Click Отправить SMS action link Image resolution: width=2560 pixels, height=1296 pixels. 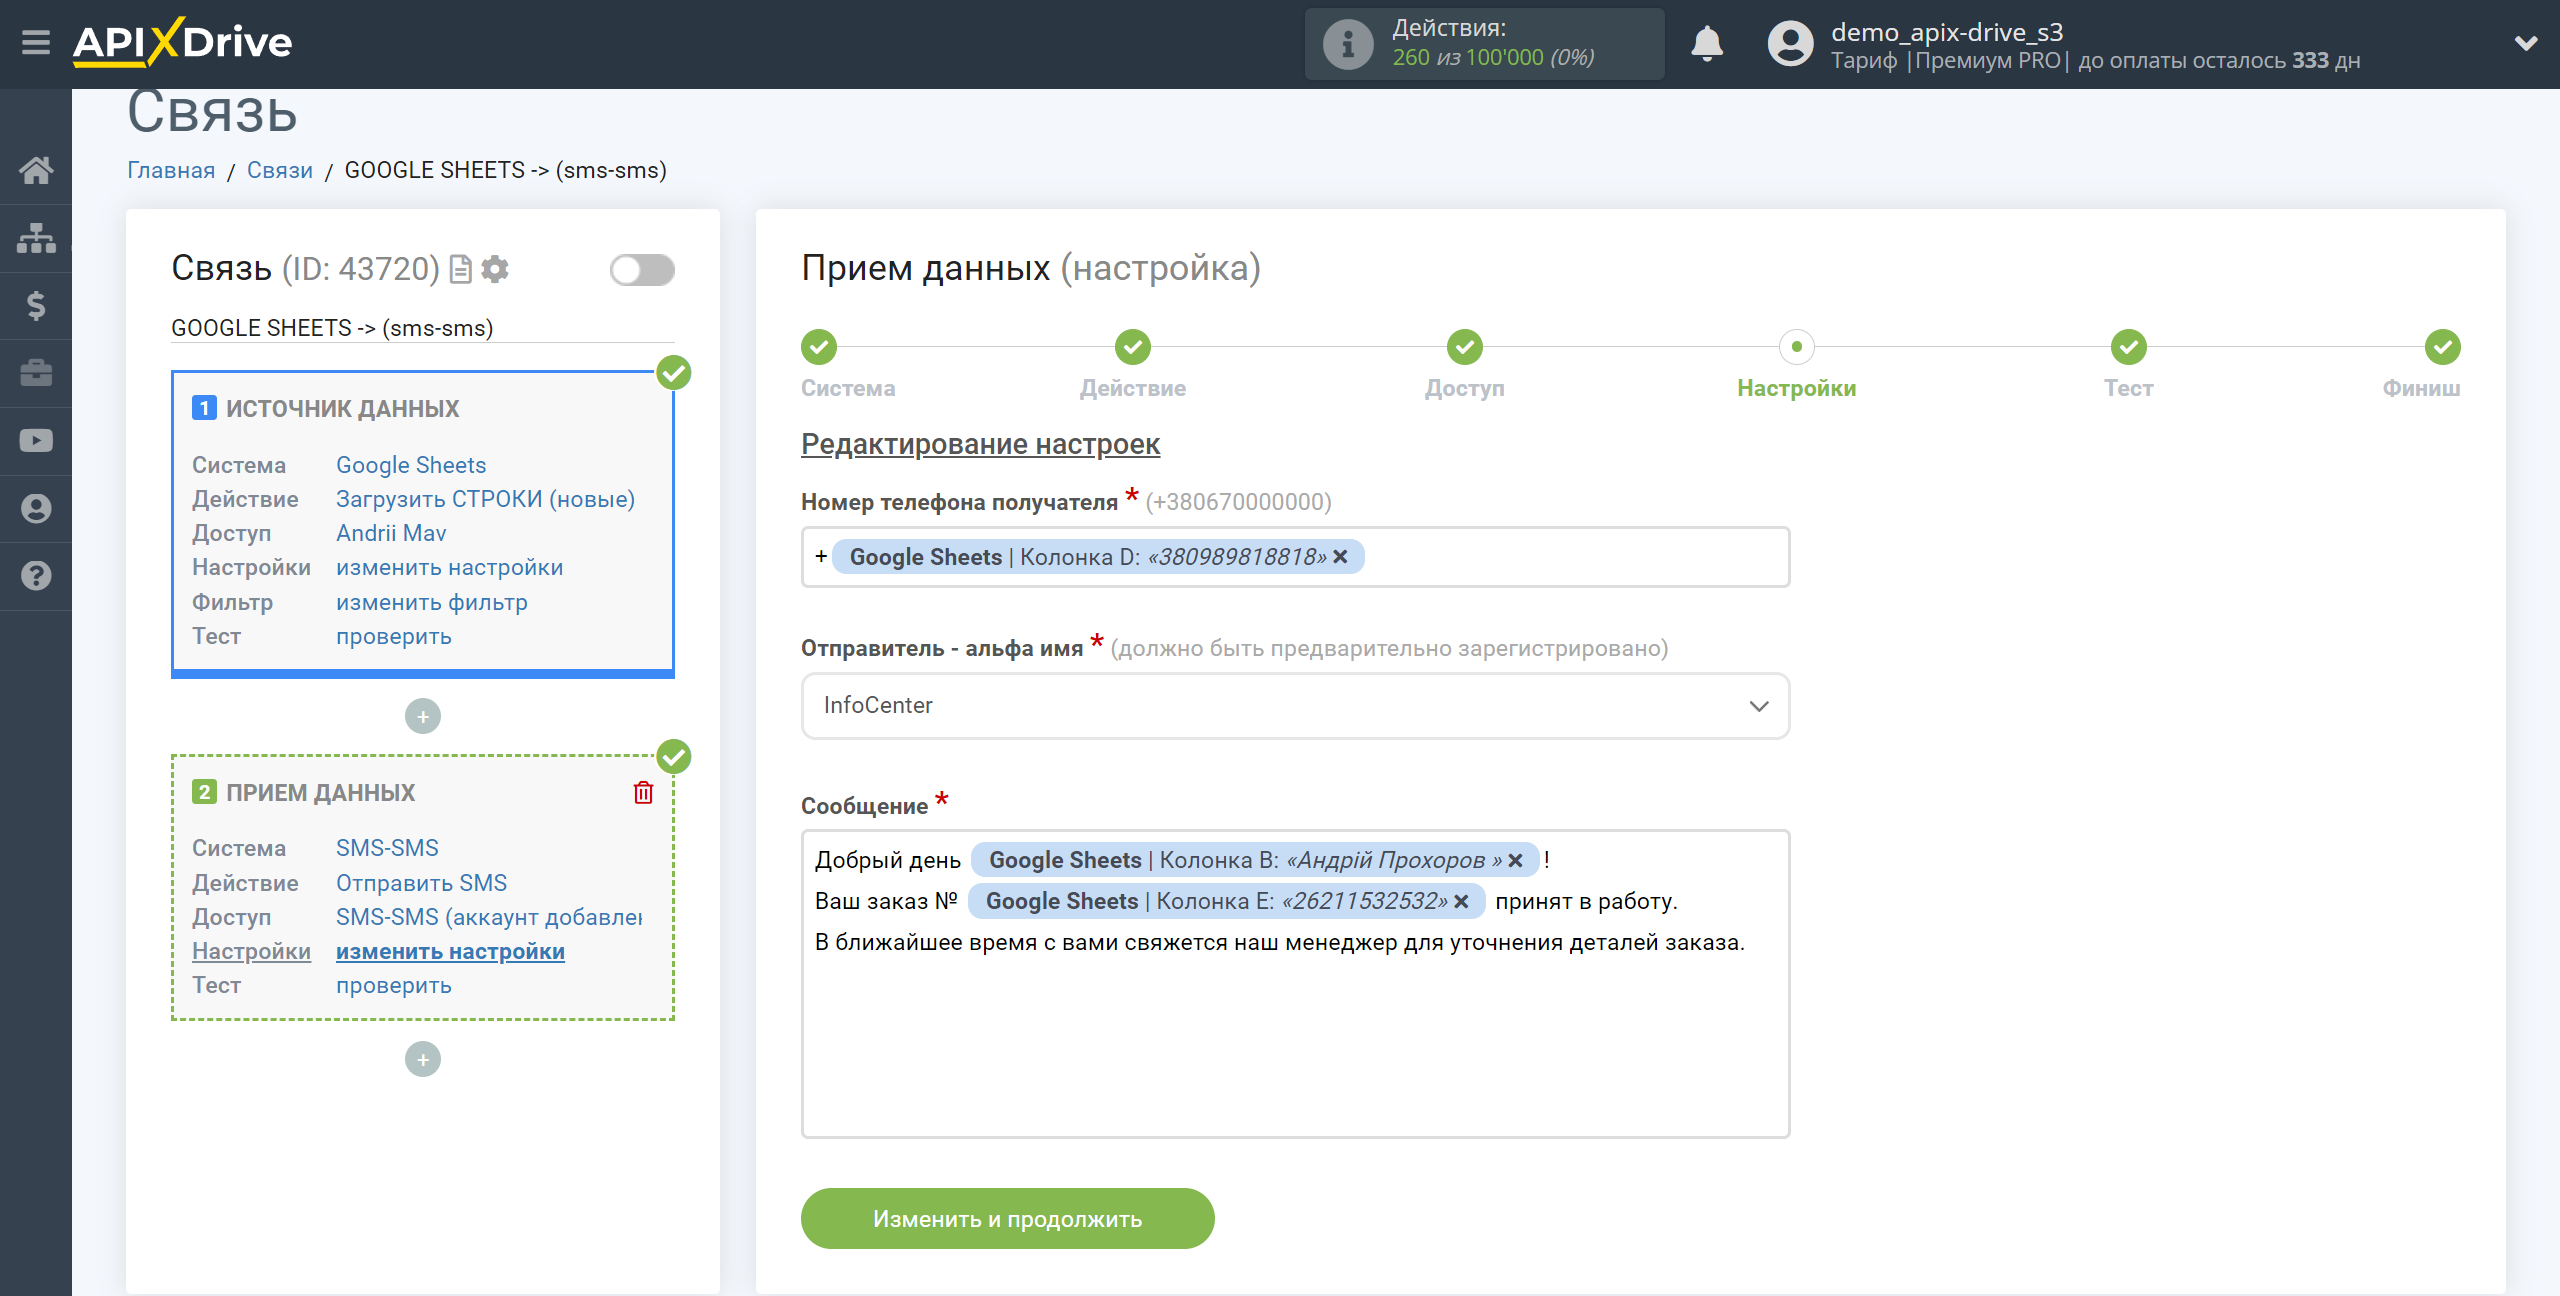[421, 883]
